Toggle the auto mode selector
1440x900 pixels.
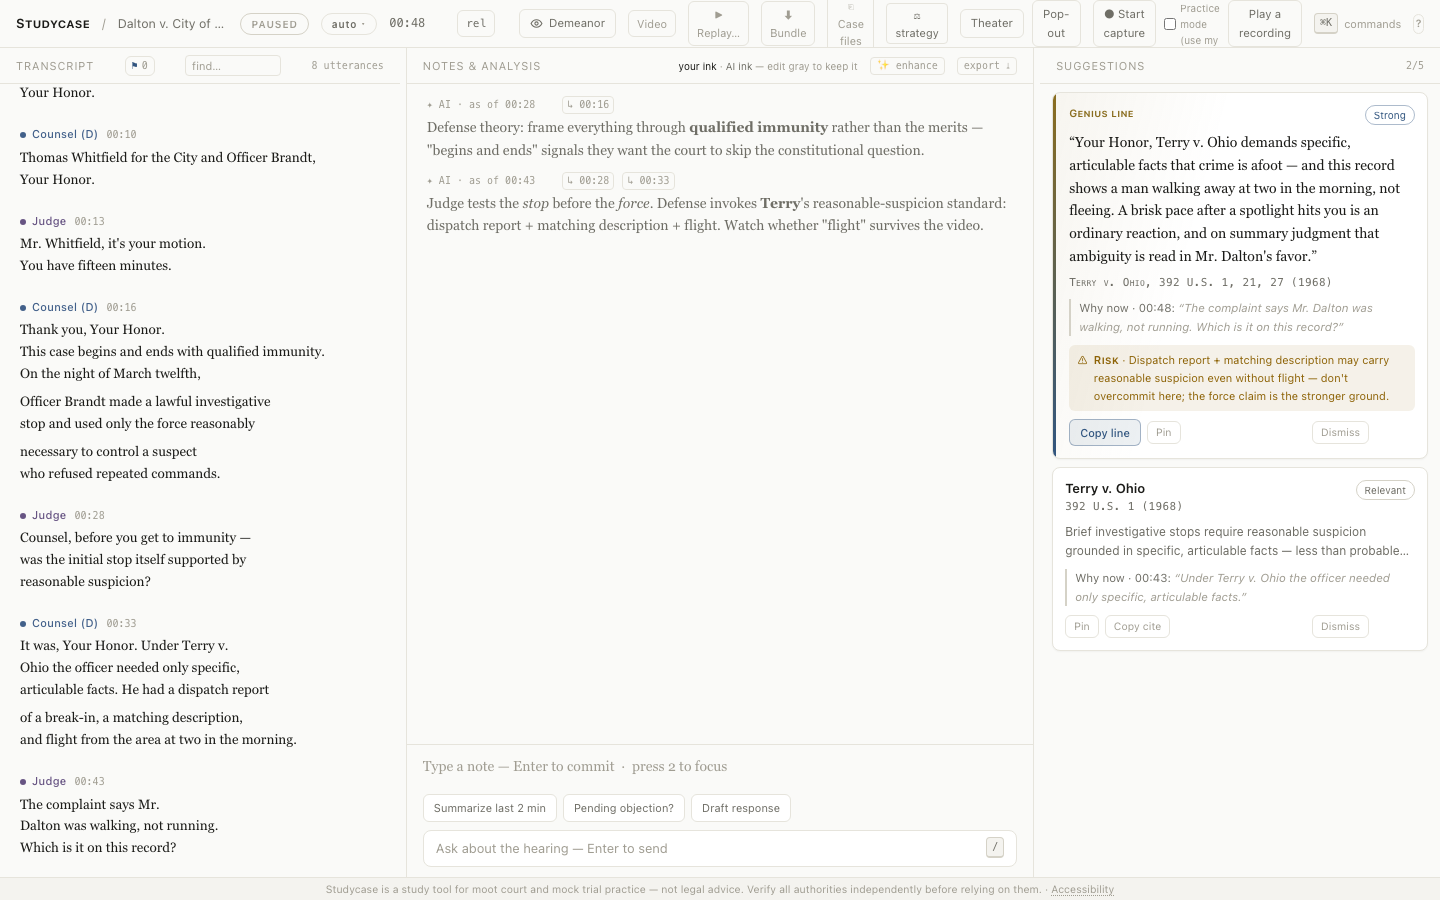(349, 24)
